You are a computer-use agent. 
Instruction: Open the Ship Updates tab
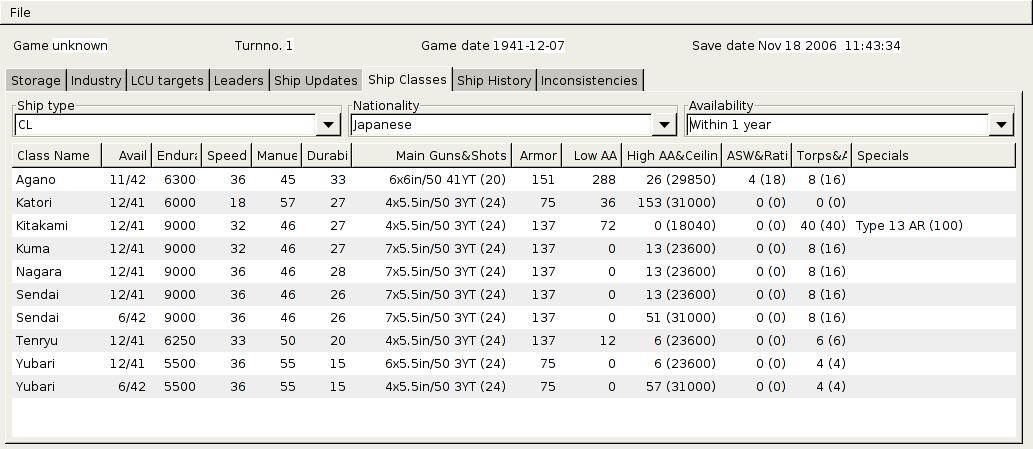pos(316,80)
